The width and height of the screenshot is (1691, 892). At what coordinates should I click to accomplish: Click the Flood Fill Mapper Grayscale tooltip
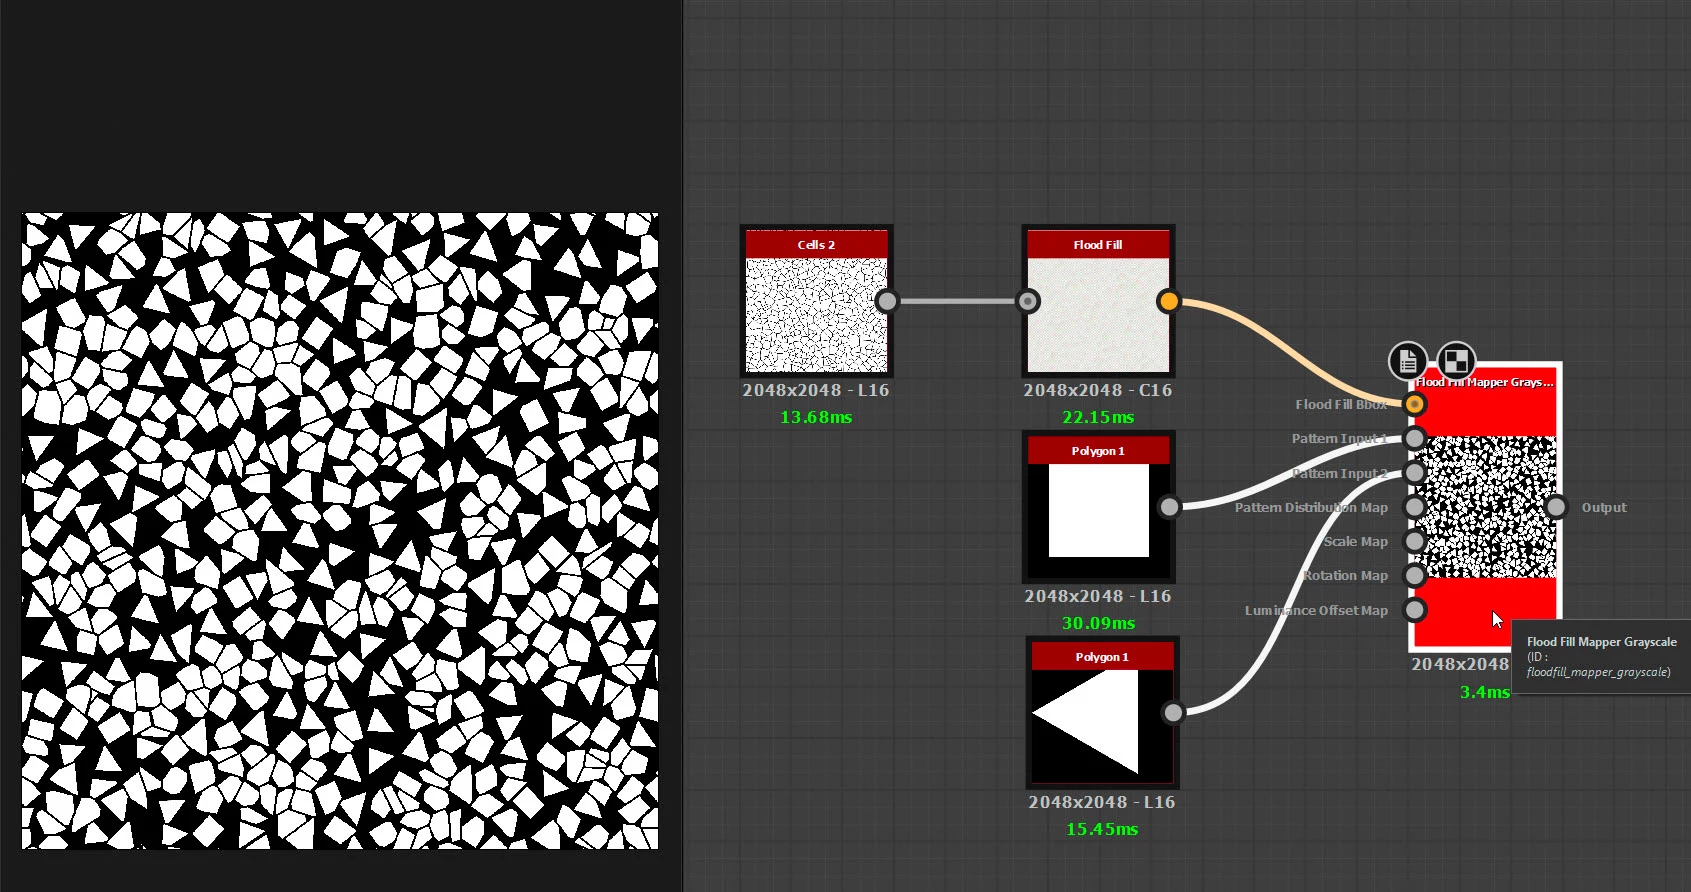click(x=1601, y=657)
